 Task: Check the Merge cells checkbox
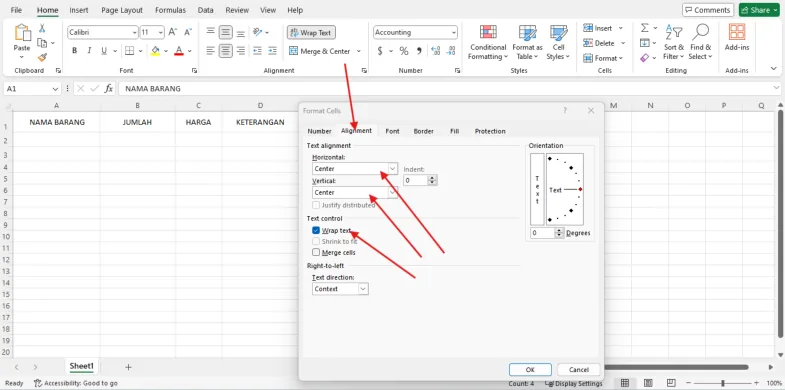(x=316, y=252)
